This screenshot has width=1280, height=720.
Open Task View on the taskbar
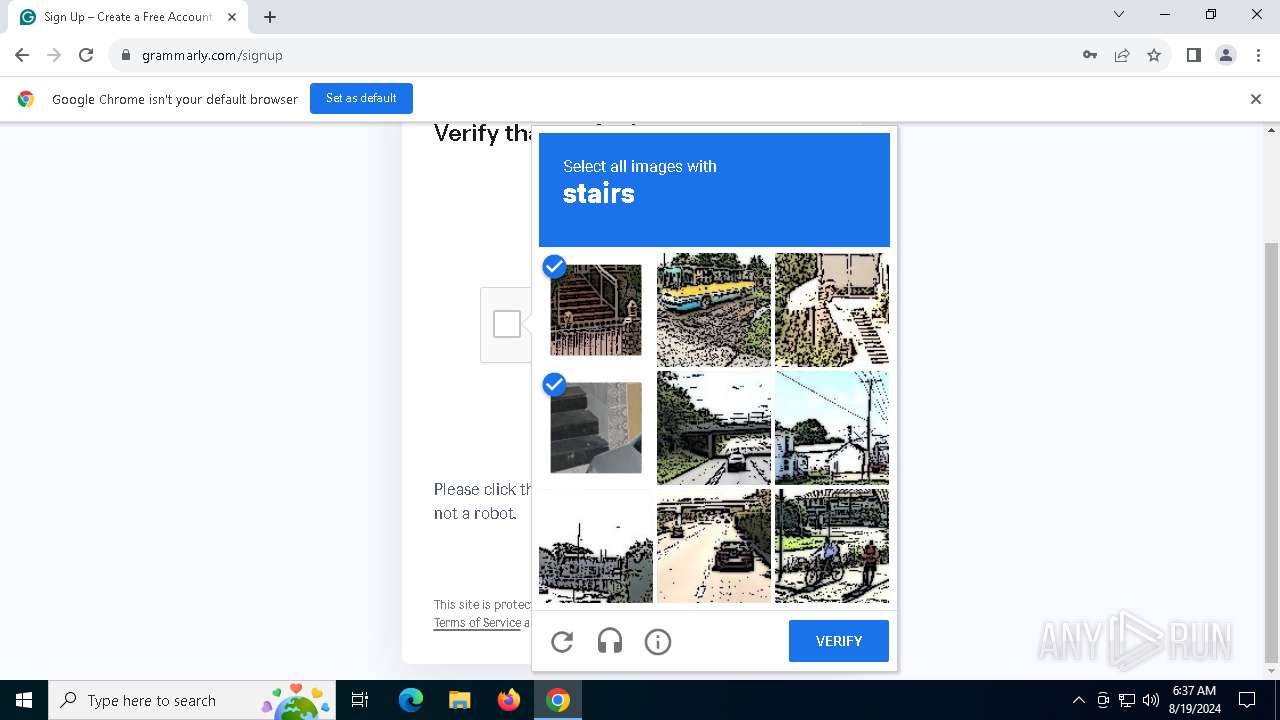click(361, 700)
